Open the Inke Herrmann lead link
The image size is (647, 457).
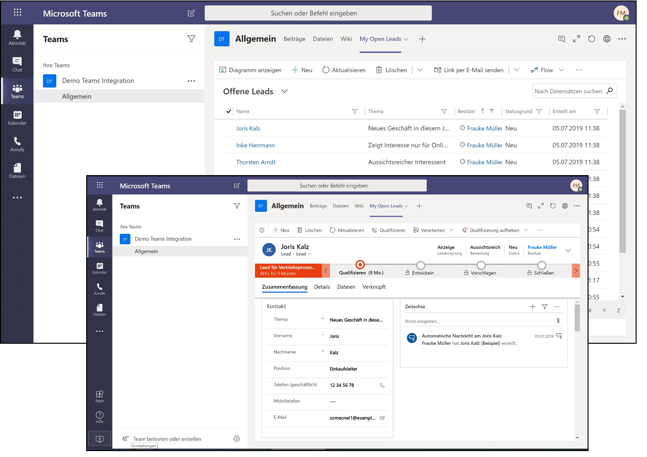tap(255, 145)
